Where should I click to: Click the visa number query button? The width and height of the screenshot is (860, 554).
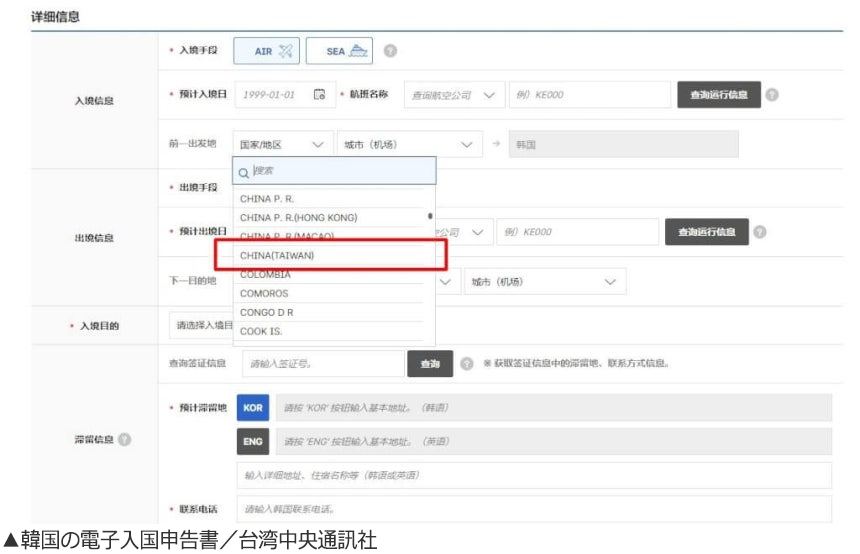tap(430, 364)
